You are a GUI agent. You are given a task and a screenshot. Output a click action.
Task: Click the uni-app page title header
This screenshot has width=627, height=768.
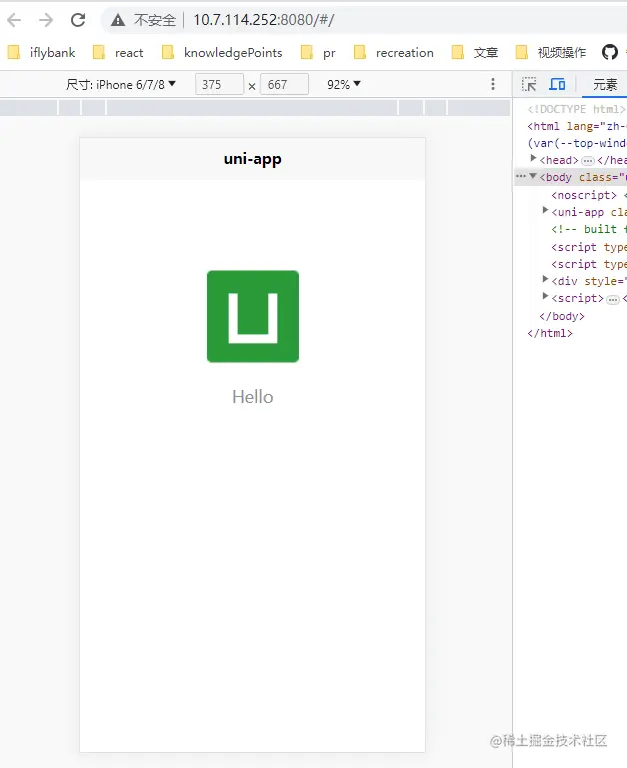253,159
